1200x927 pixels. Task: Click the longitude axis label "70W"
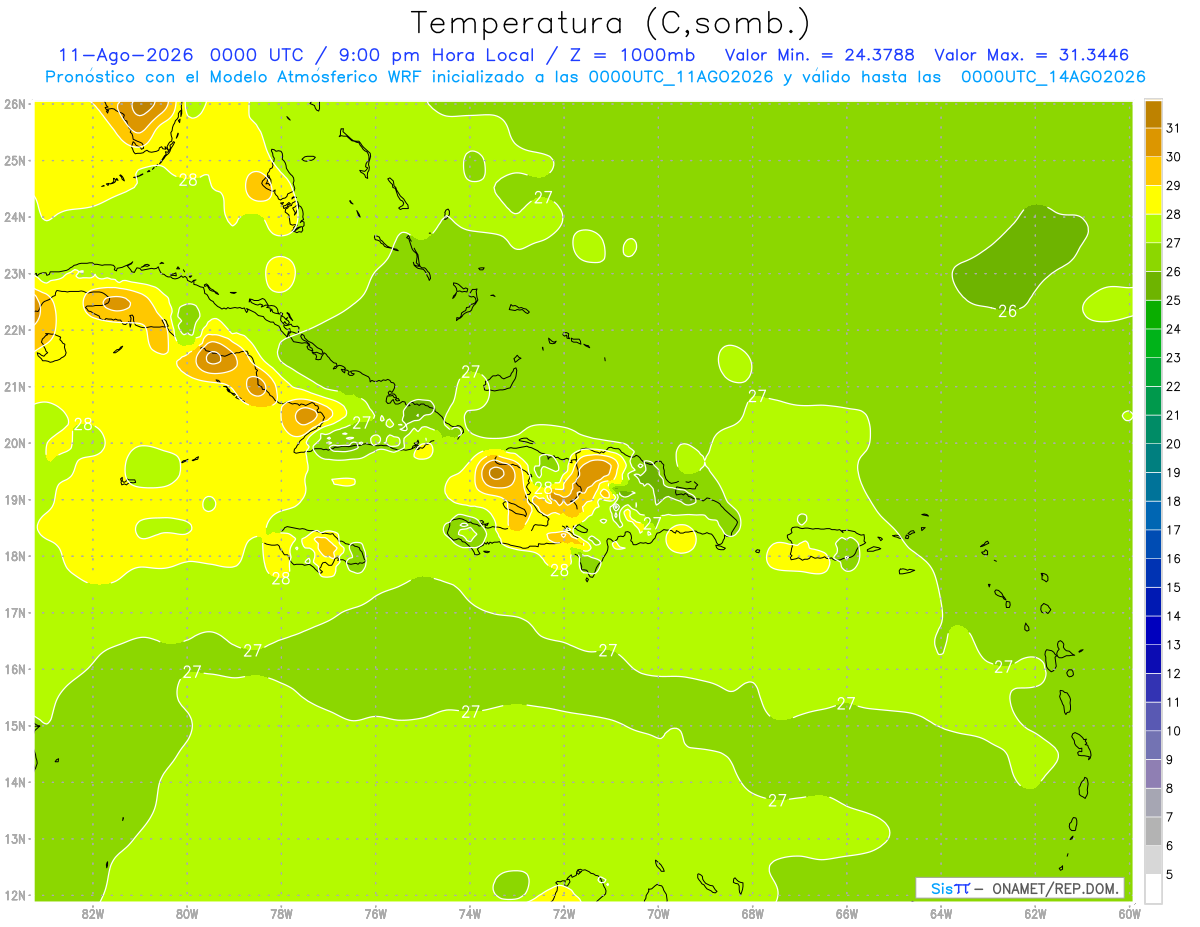658,914
